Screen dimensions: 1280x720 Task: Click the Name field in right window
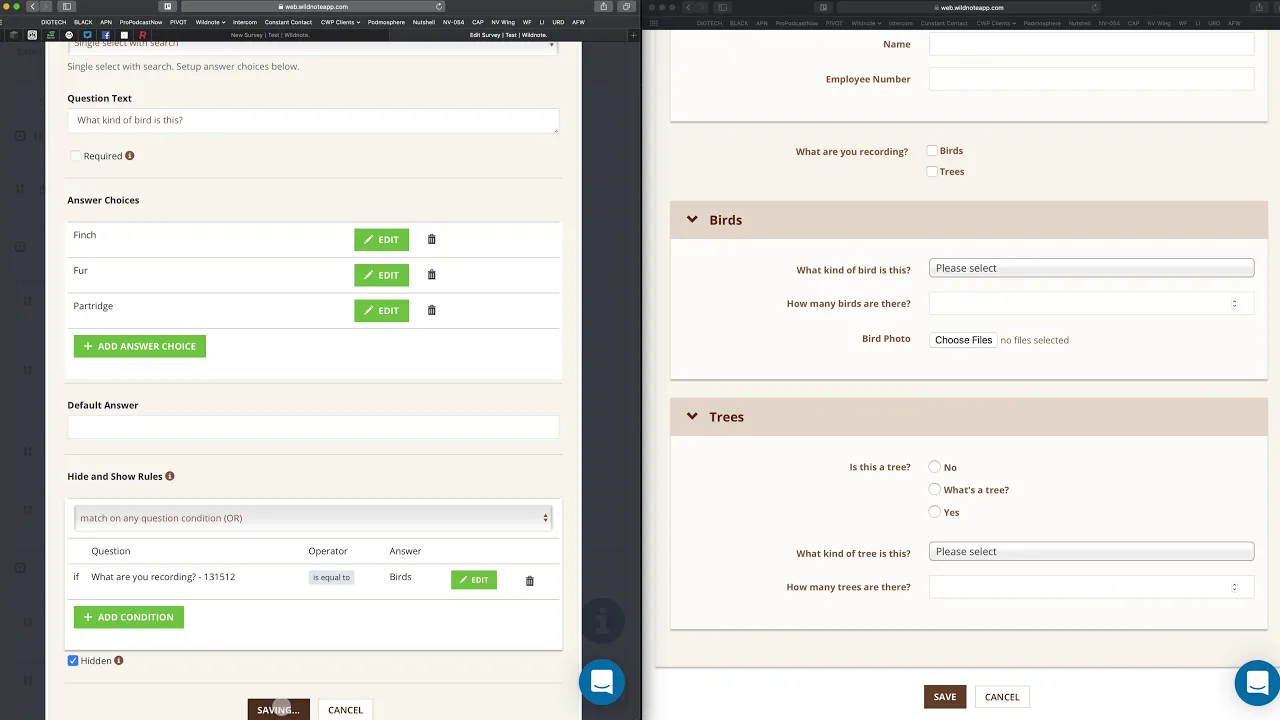coord(1091,44)
